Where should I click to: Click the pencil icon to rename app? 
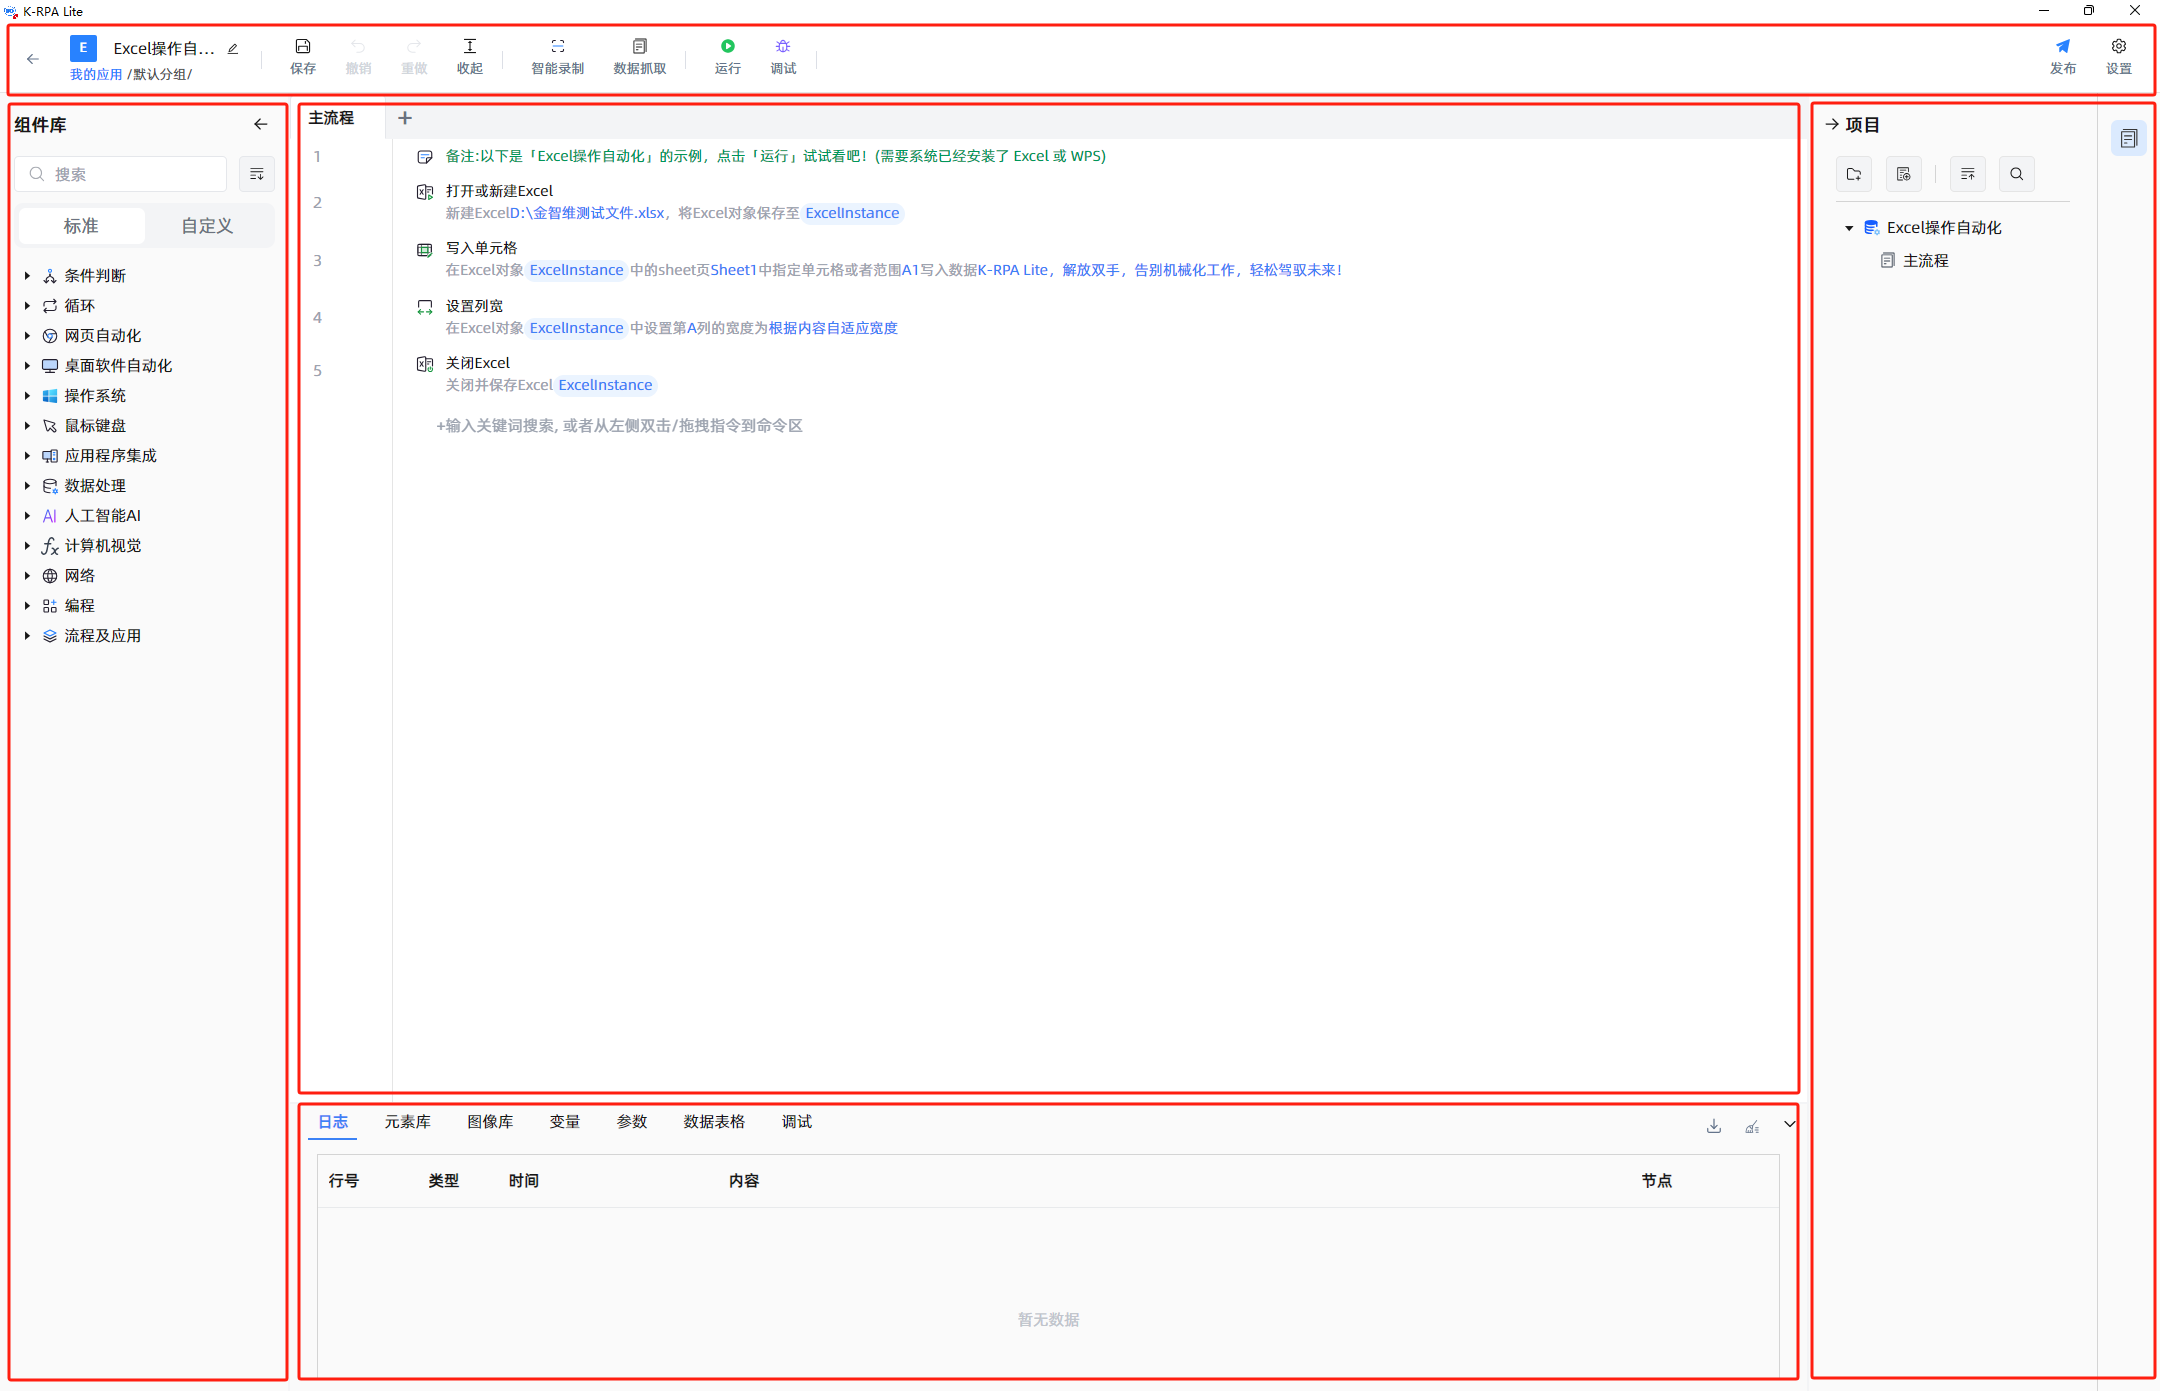[x=233, y=48]
